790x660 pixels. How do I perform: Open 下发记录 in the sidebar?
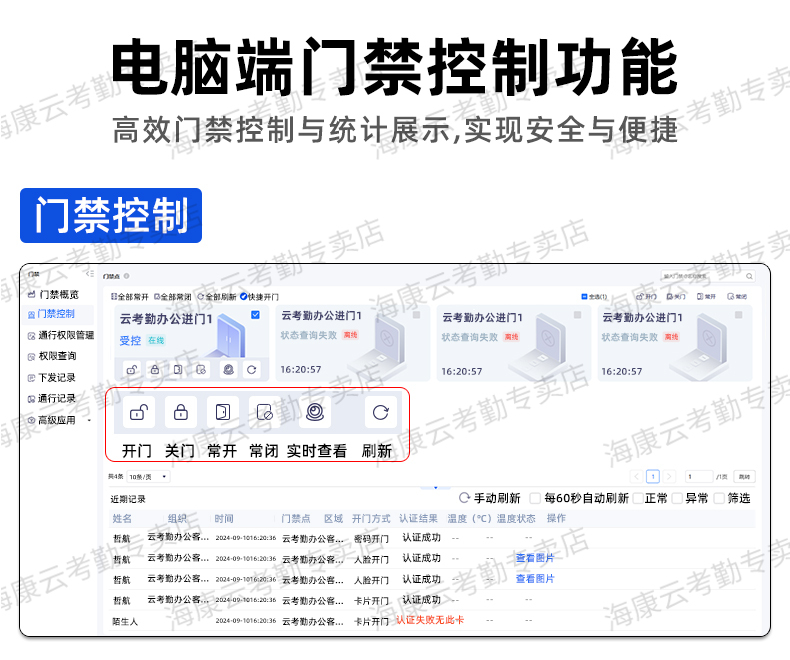point(51,377)
